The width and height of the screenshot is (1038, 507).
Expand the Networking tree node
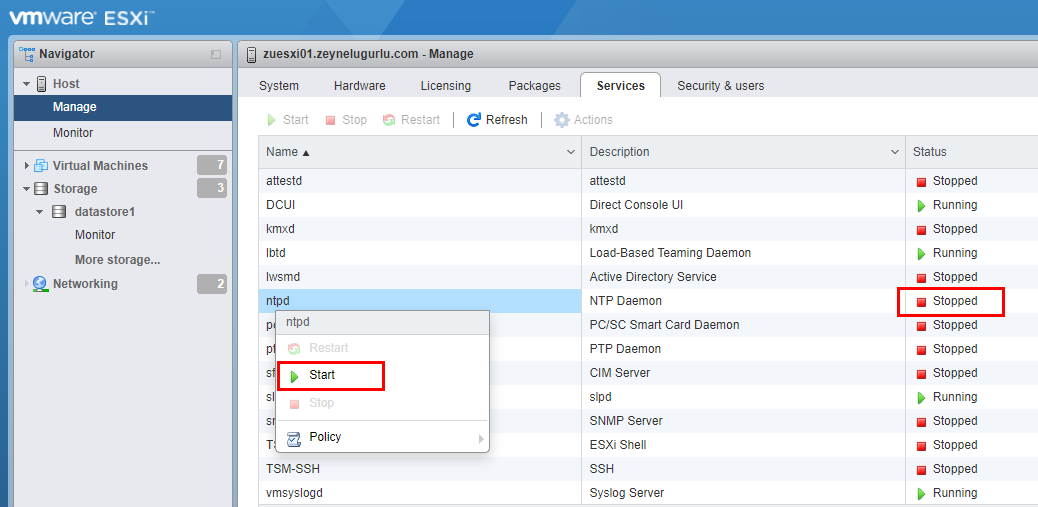pyautogui.click(x=26, y=284)
